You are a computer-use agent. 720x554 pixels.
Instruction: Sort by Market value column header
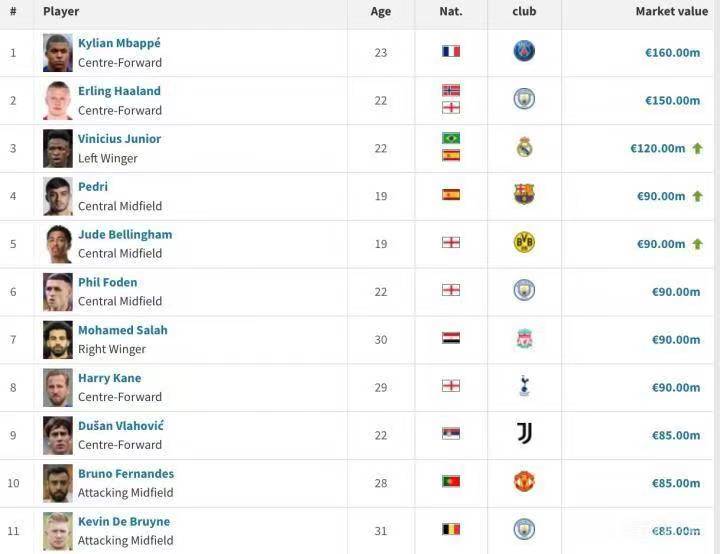(x=671, y=12)
